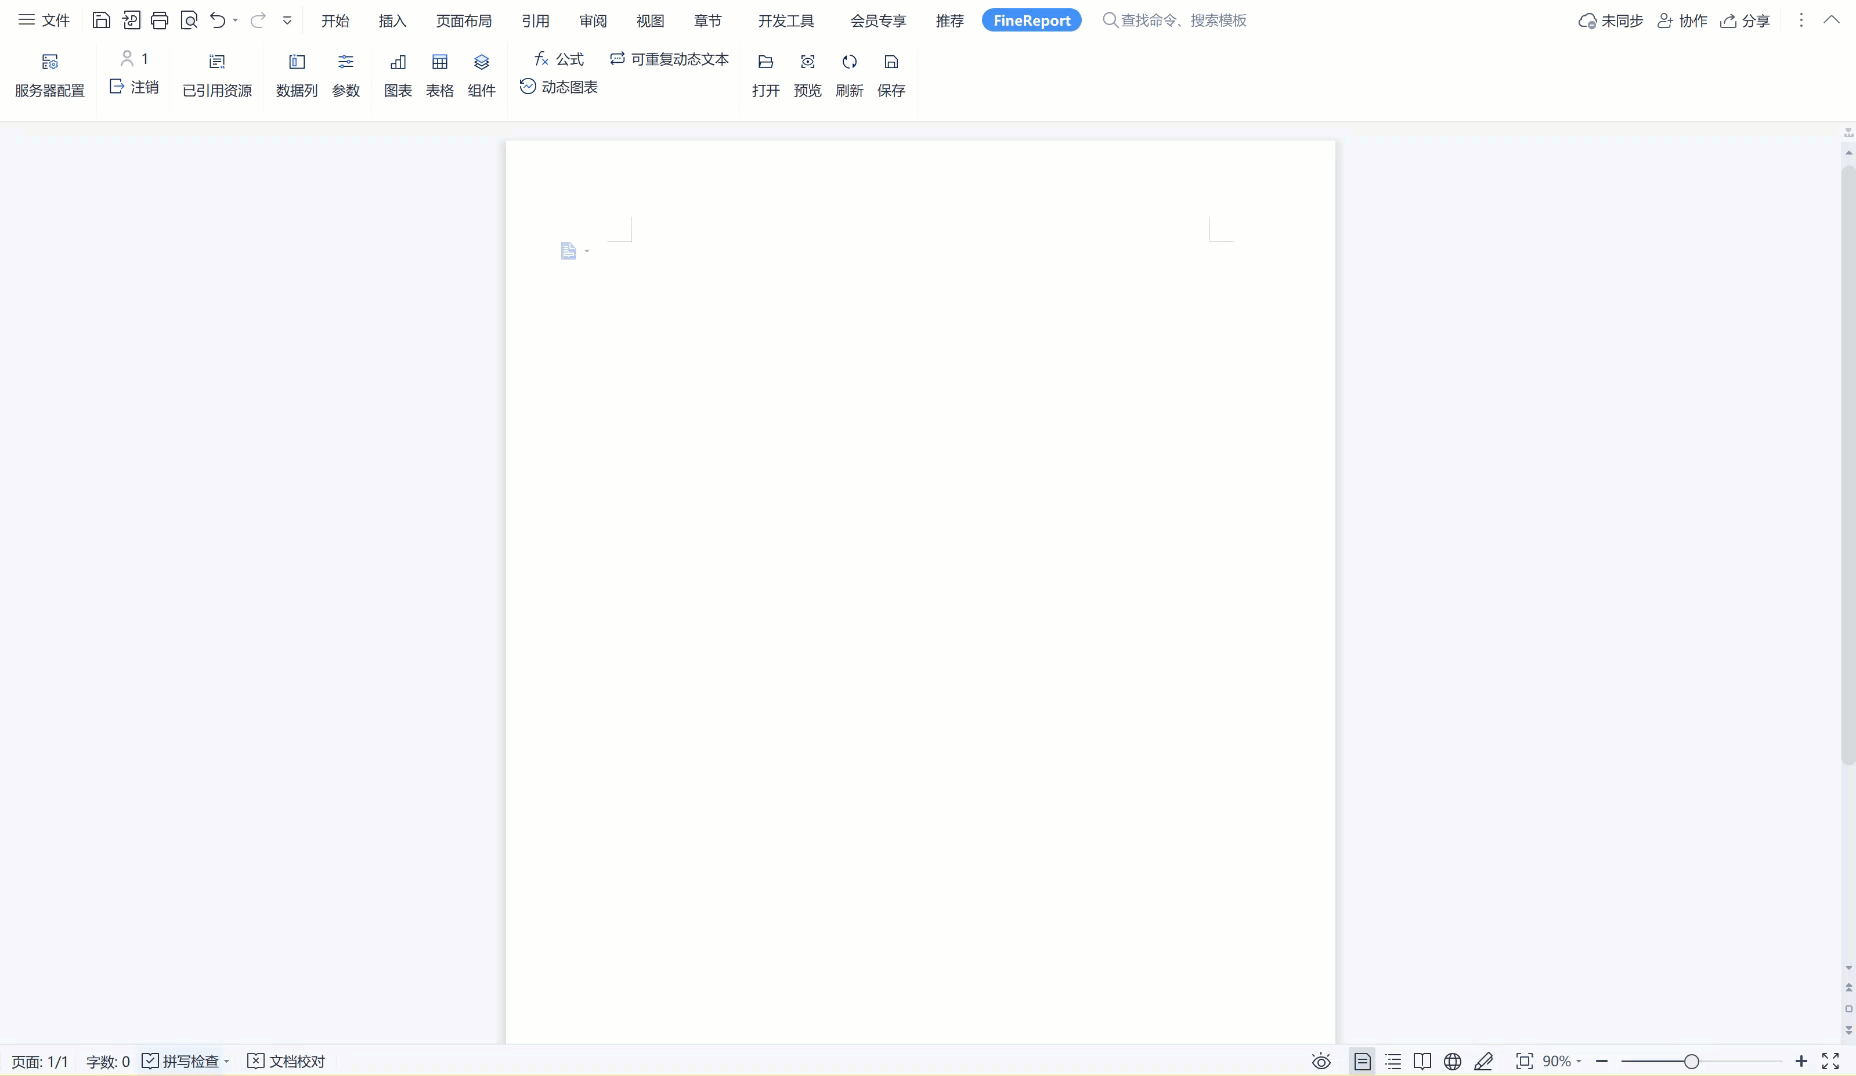Open the 会员专享 tab
Image resolution: width=1856 pixels, height=1076 pixels.
coord(878,20)
